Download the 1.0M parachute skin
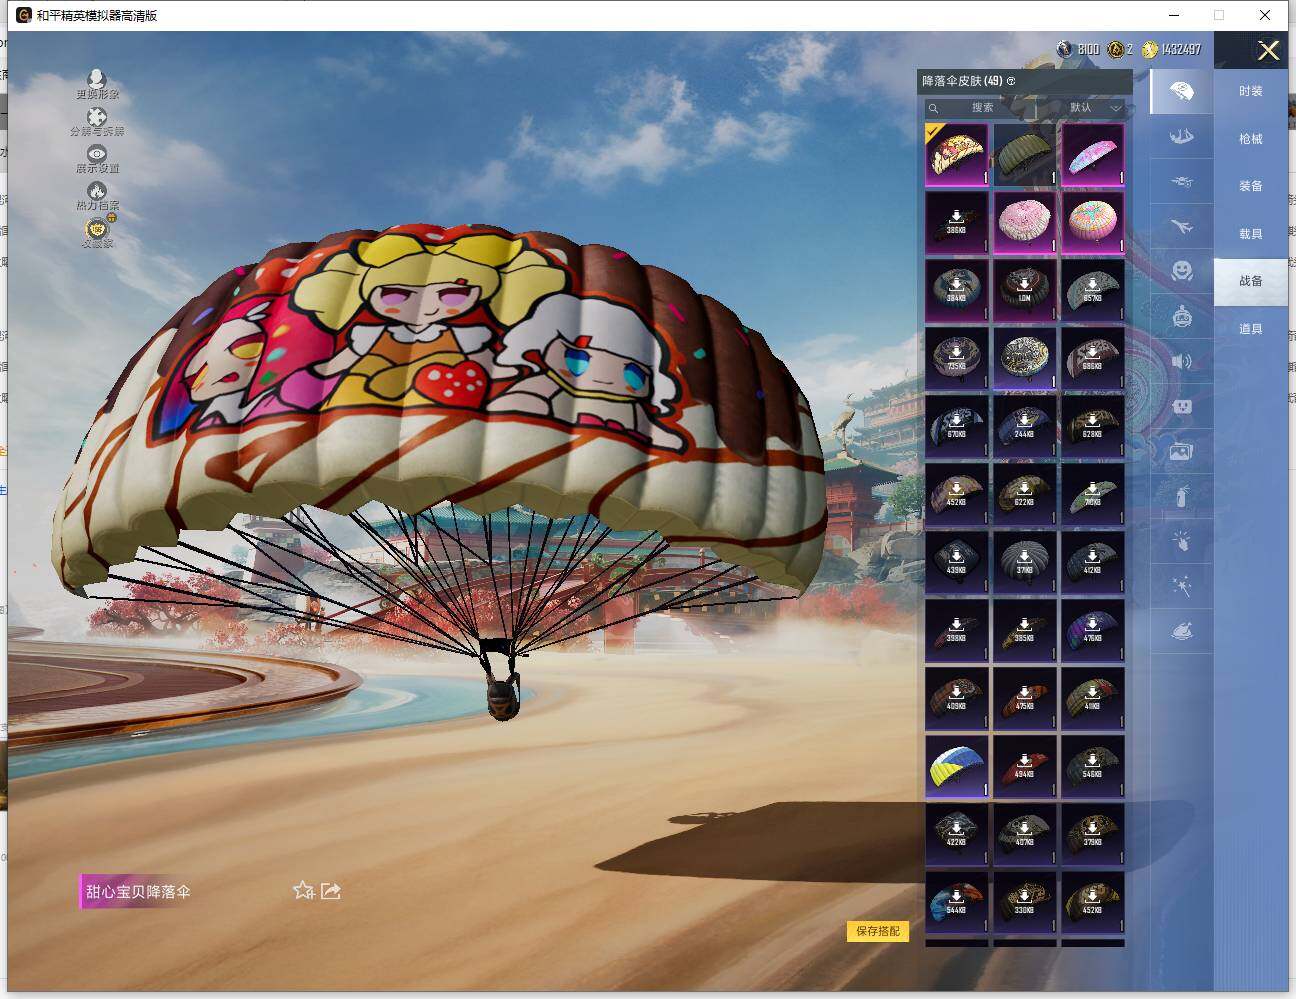 (1025, 290)
